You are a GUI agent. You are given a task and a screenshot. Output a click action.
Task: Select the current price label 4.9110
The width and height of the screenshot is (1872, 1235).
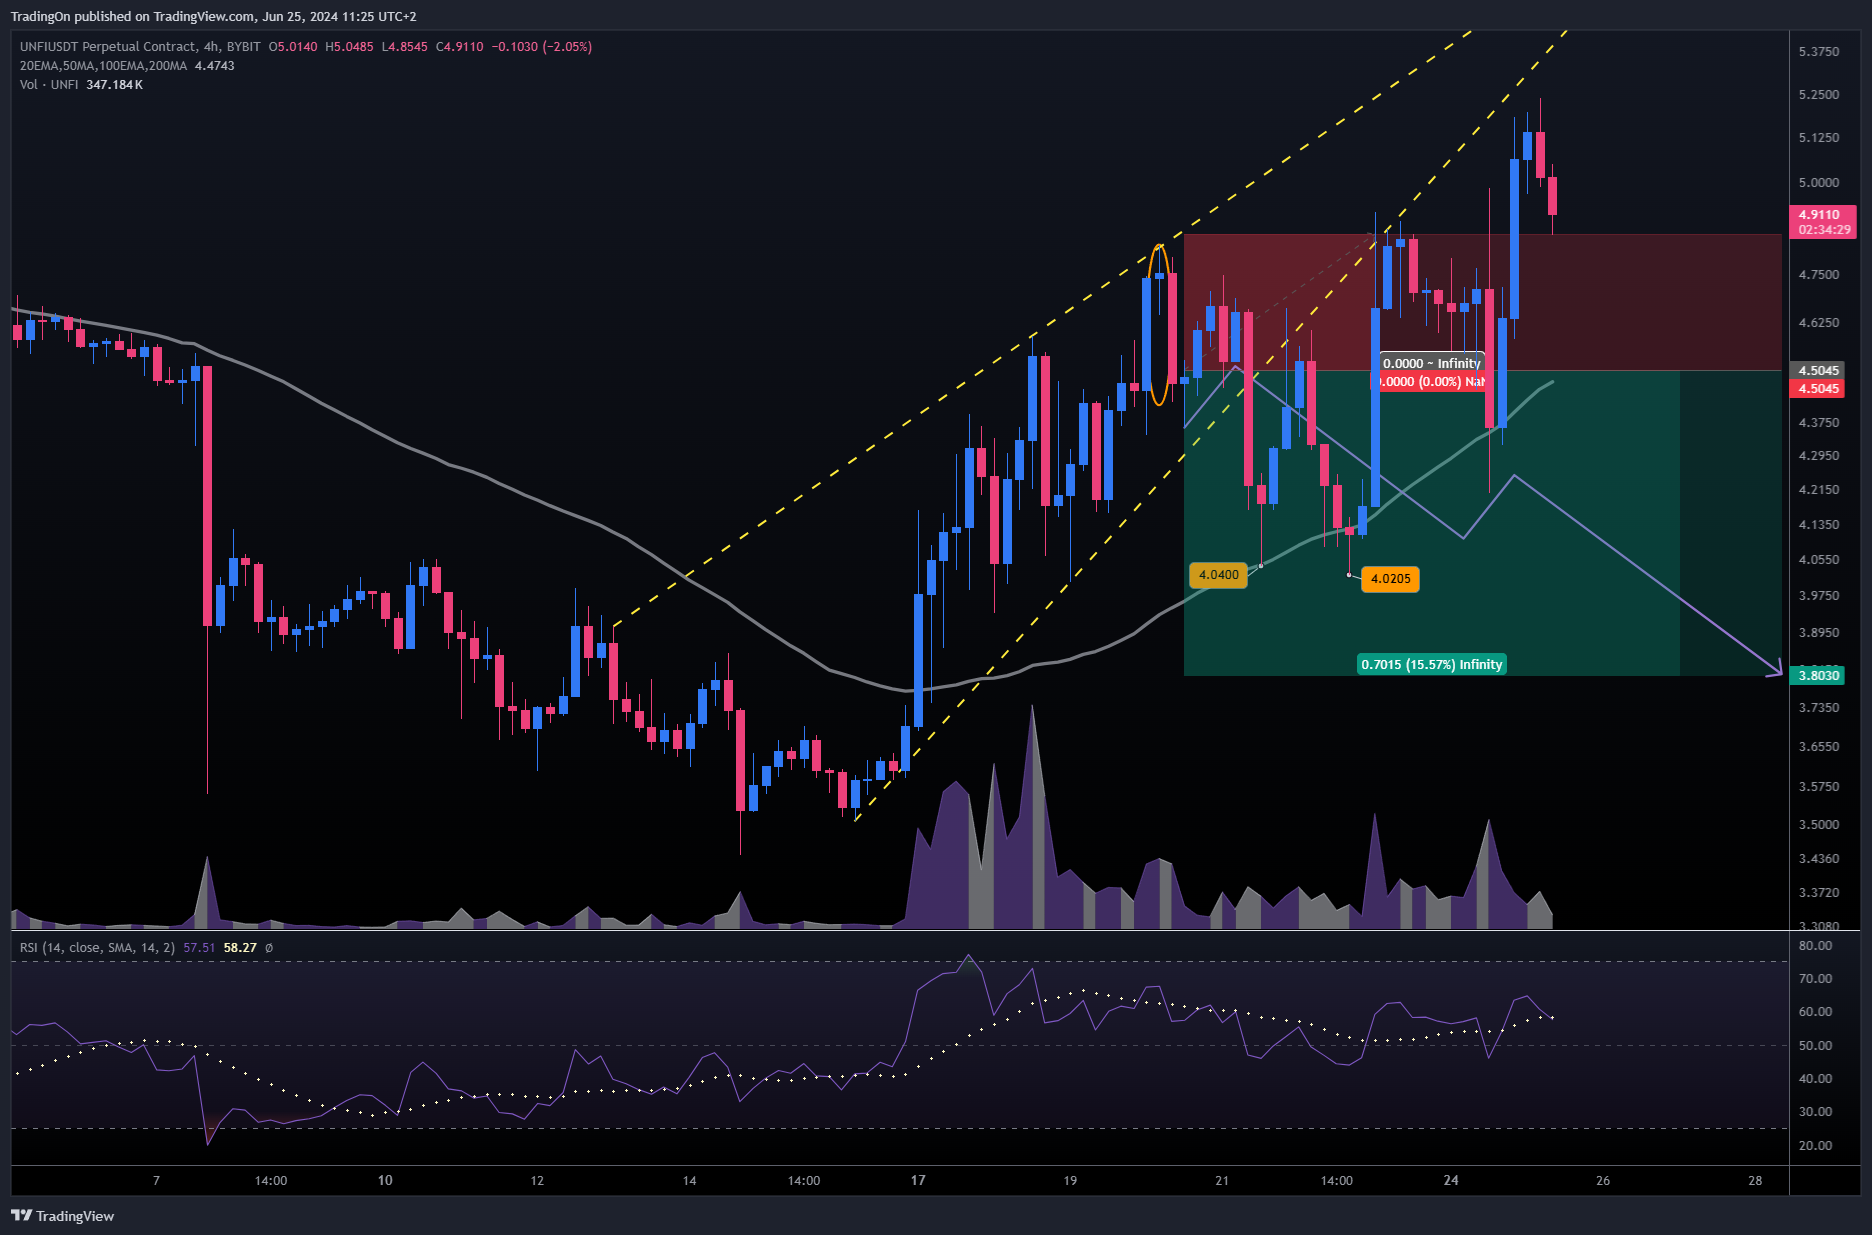(x=1819, y=214)
